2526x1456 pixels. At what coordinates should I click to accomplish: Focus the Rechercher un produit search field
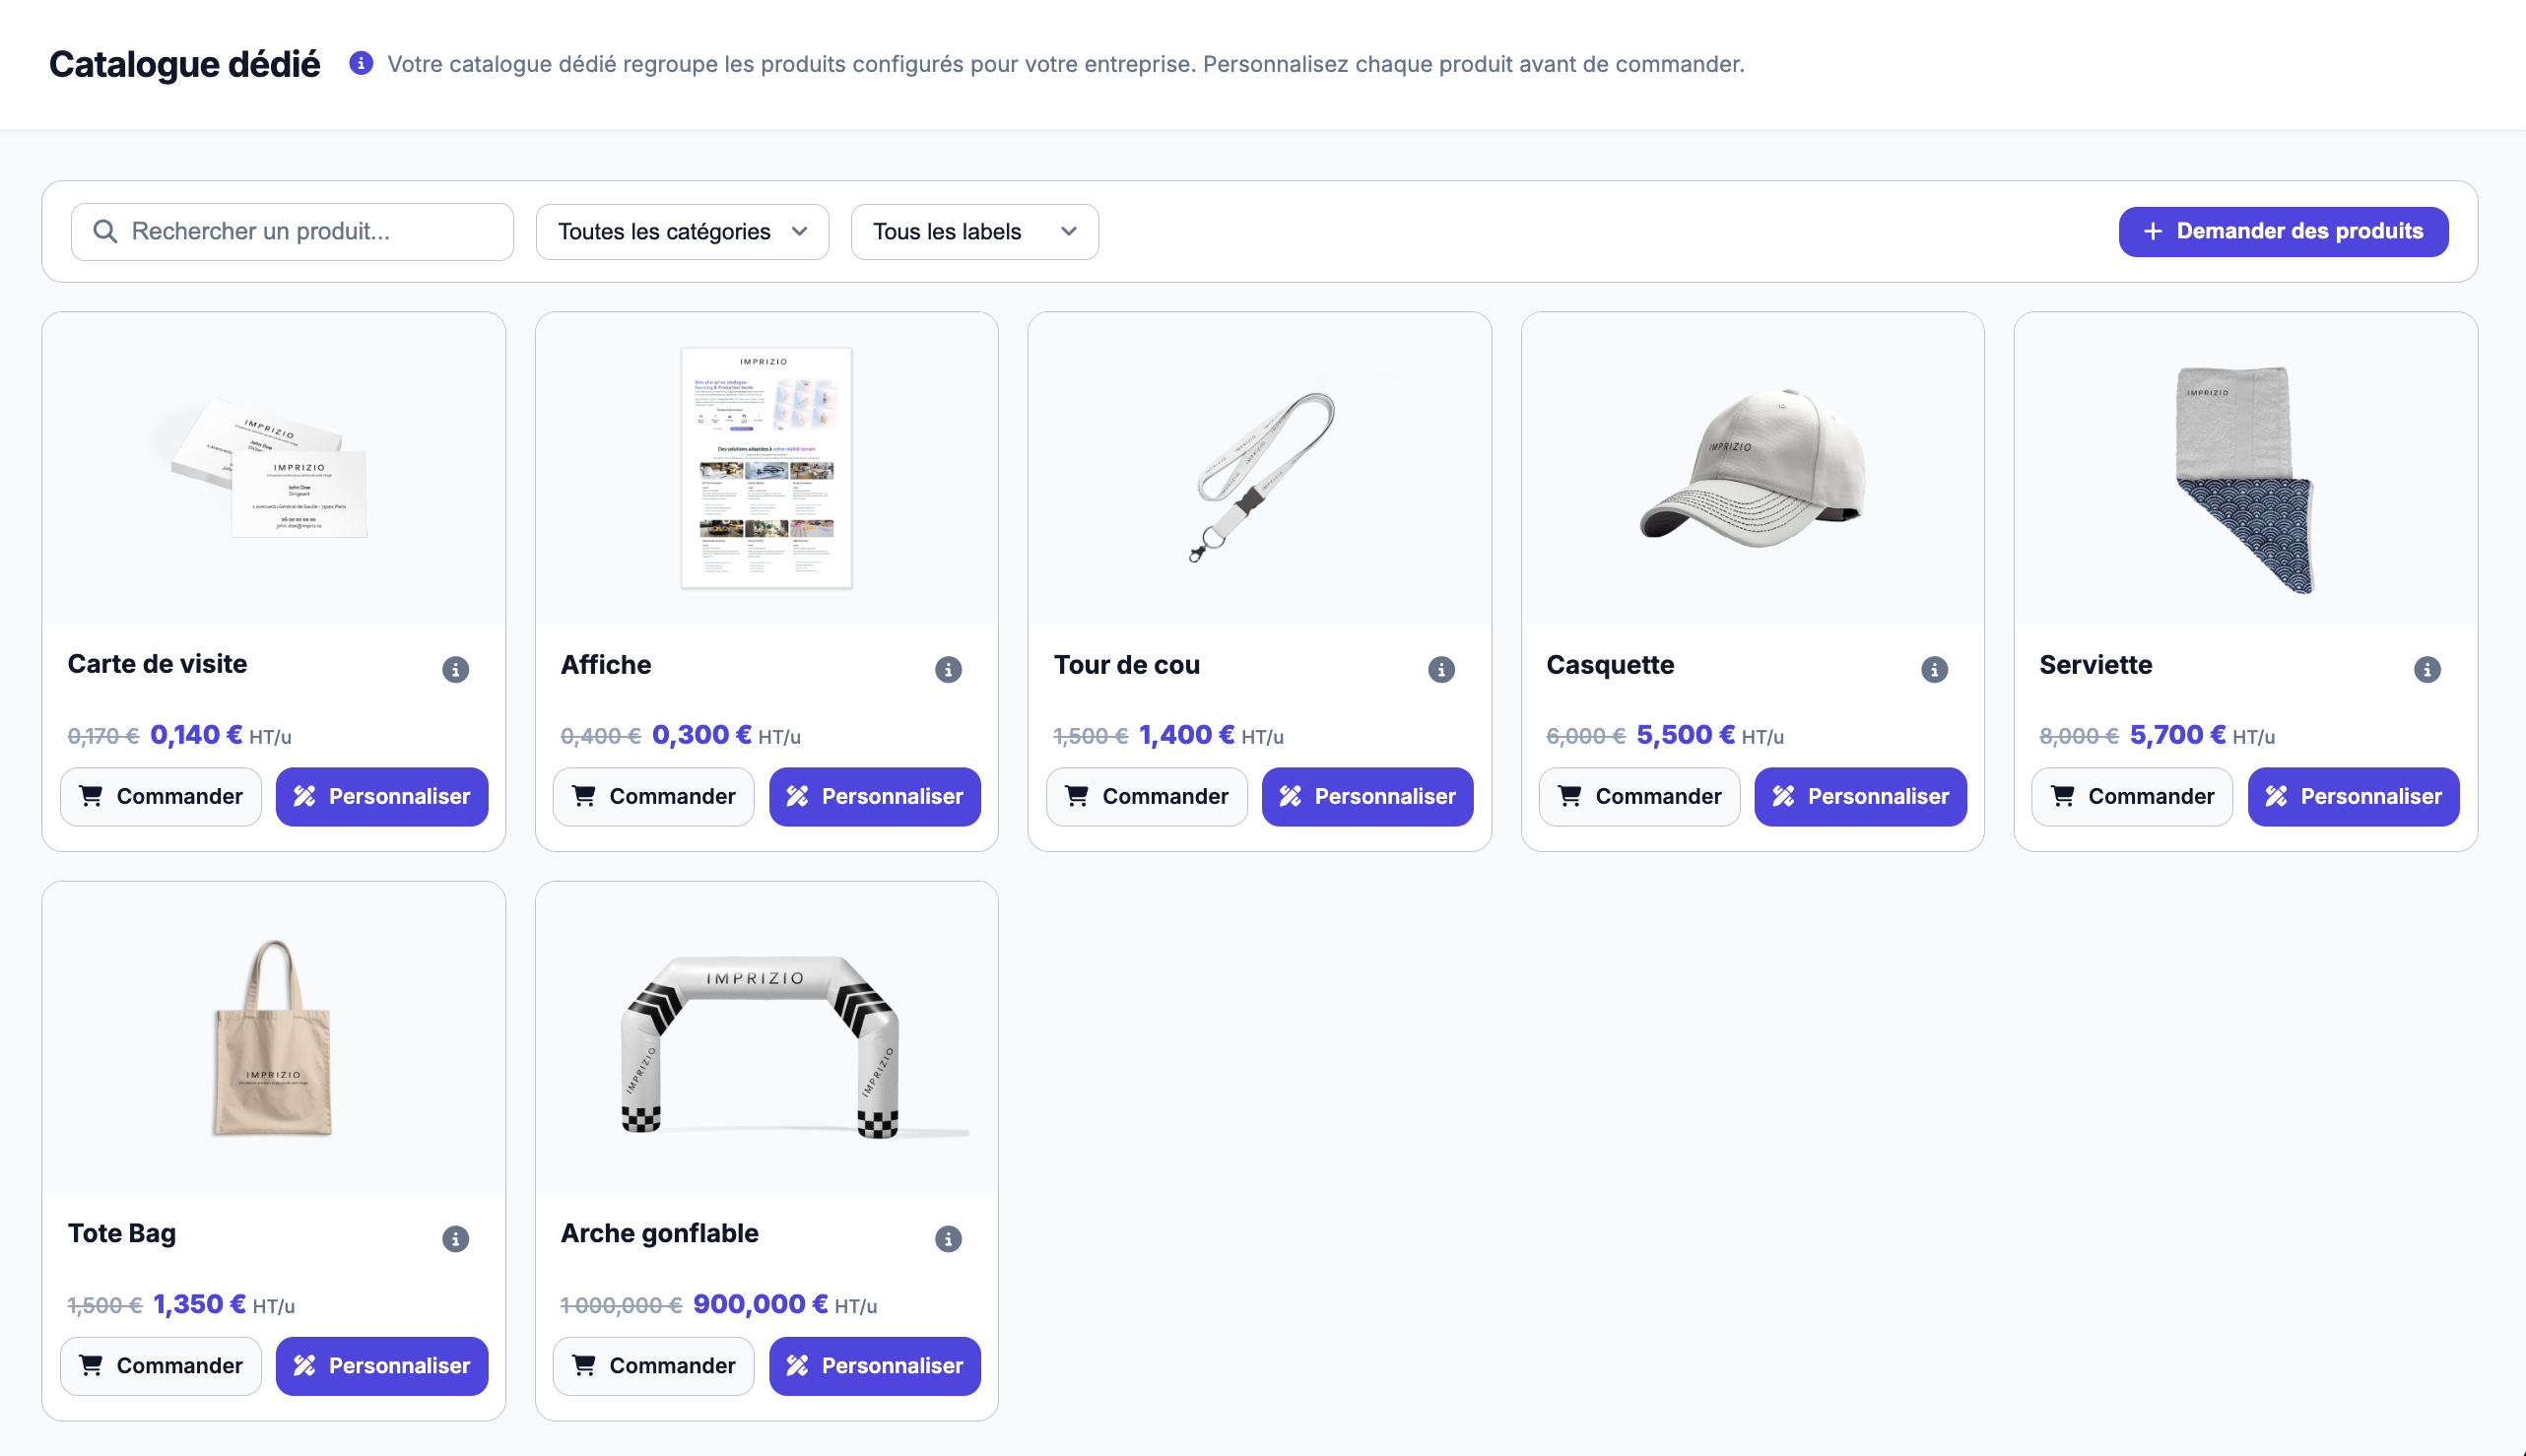[x=292, y=232]
